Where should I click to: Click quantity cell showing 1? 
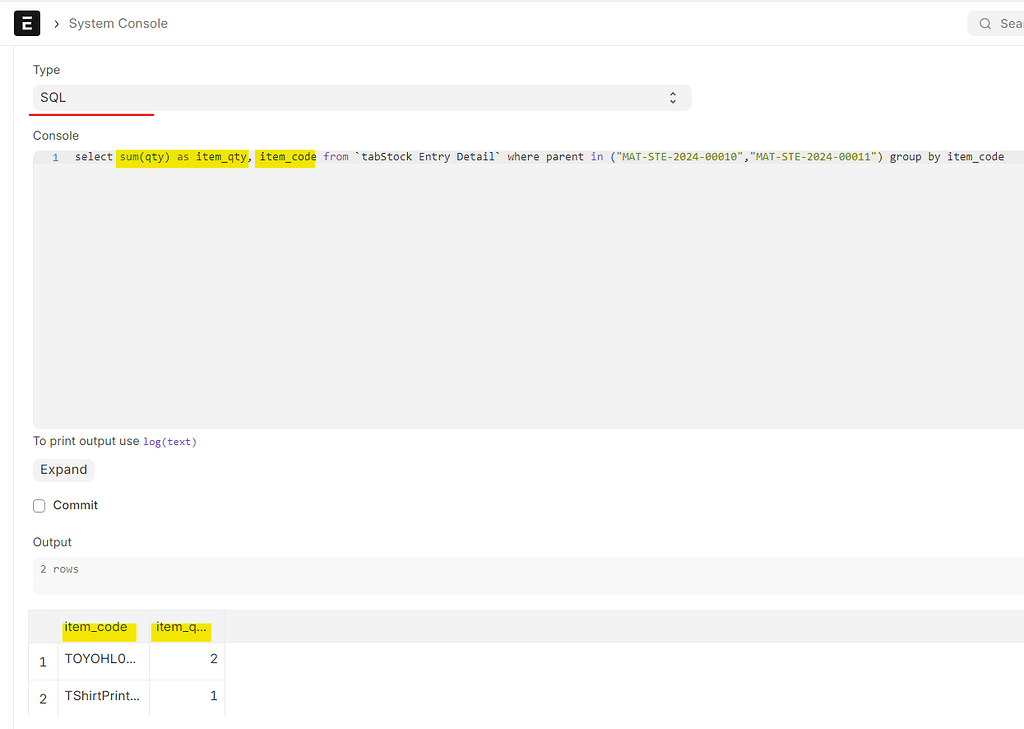[x=187, y=698]
